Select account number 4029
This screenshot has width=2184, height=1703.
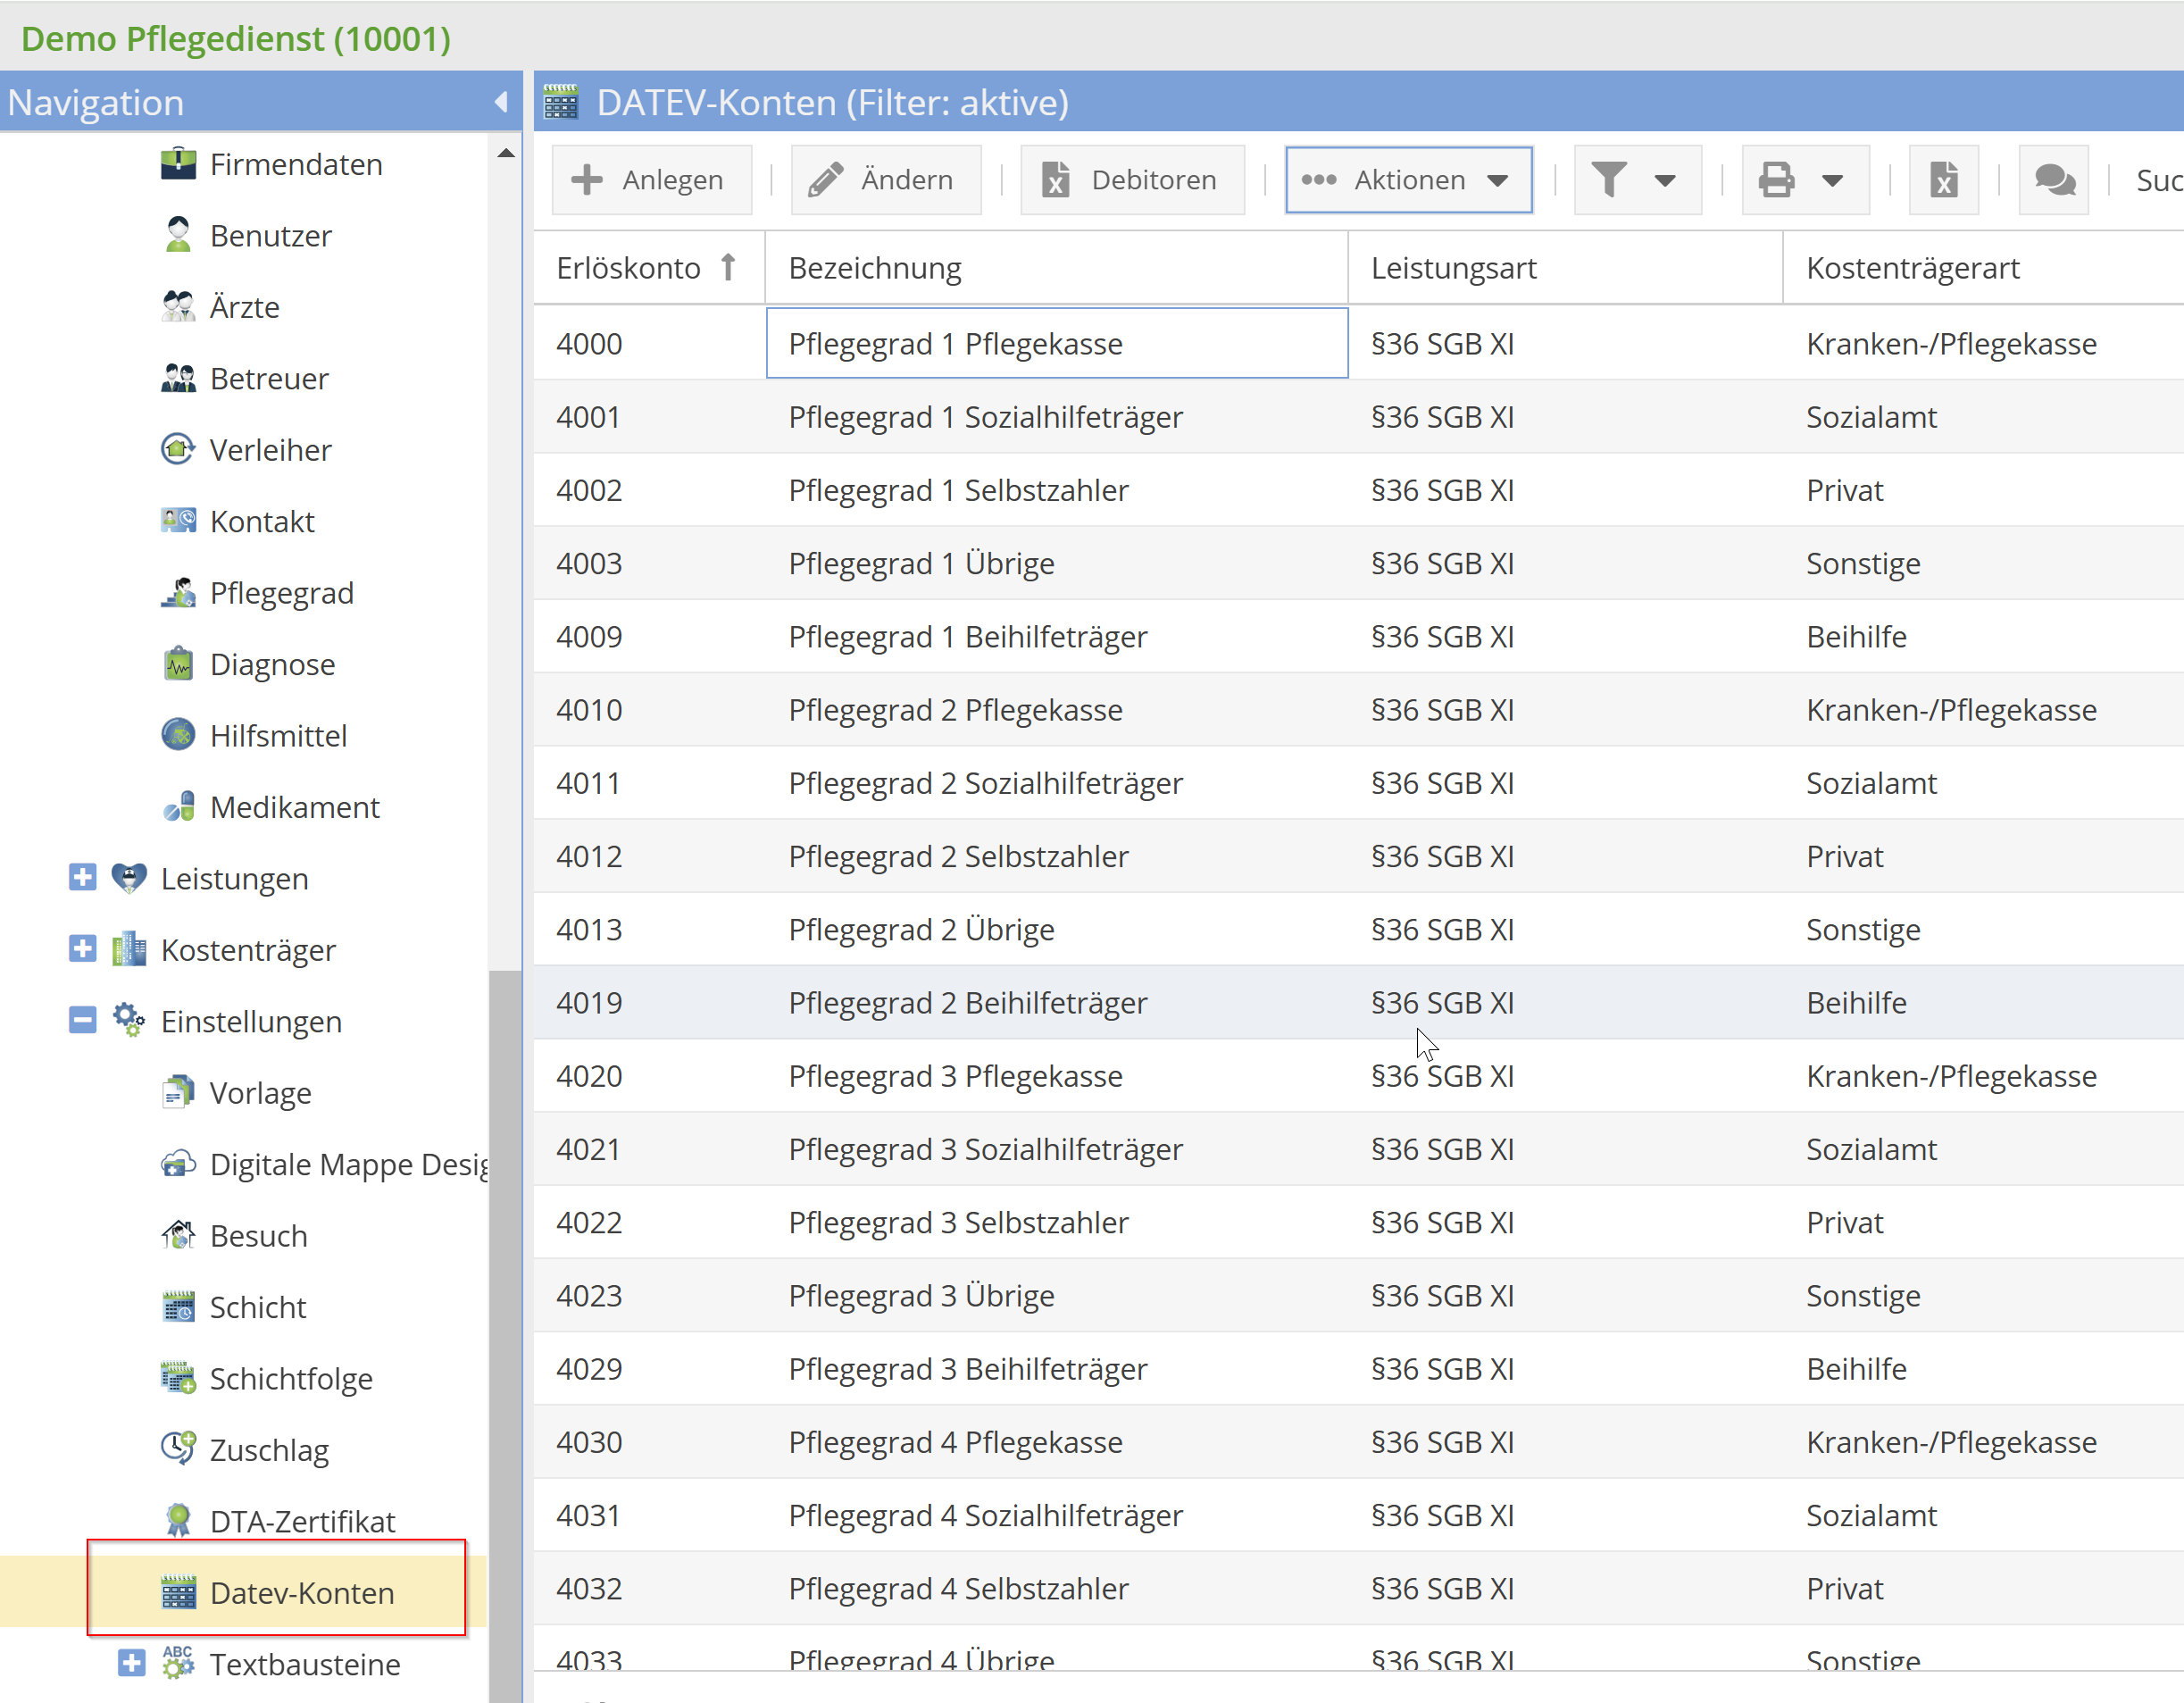(589, 1368)
